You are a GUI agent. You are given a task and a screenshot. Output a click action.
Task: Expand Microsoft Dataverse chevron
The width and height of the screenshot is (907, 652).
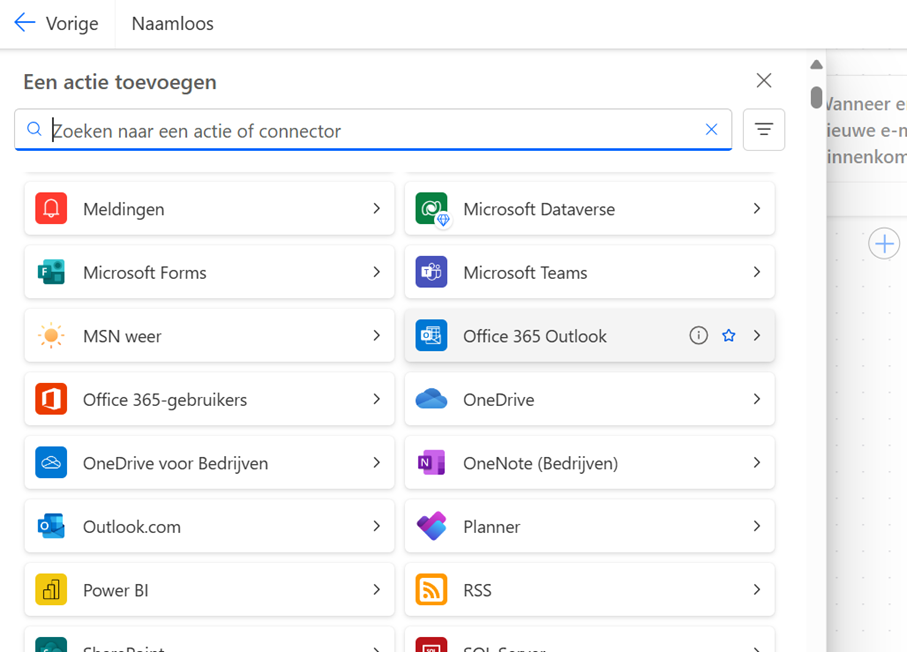(757, 208)
